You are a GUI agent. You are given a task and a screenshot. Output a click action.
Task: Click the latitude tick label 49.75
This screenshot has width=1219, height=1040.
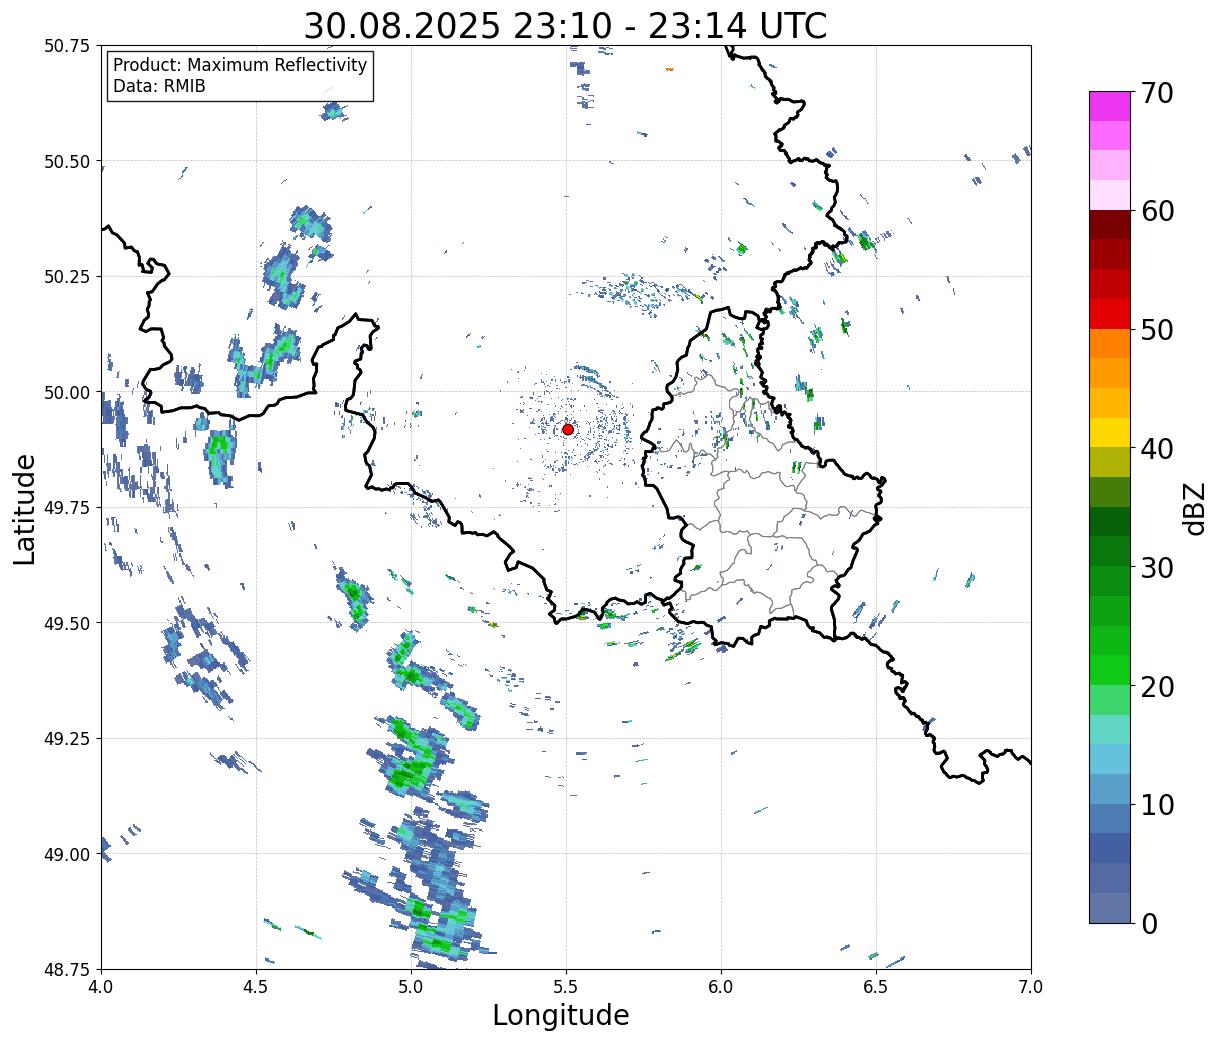pos(68,508)
